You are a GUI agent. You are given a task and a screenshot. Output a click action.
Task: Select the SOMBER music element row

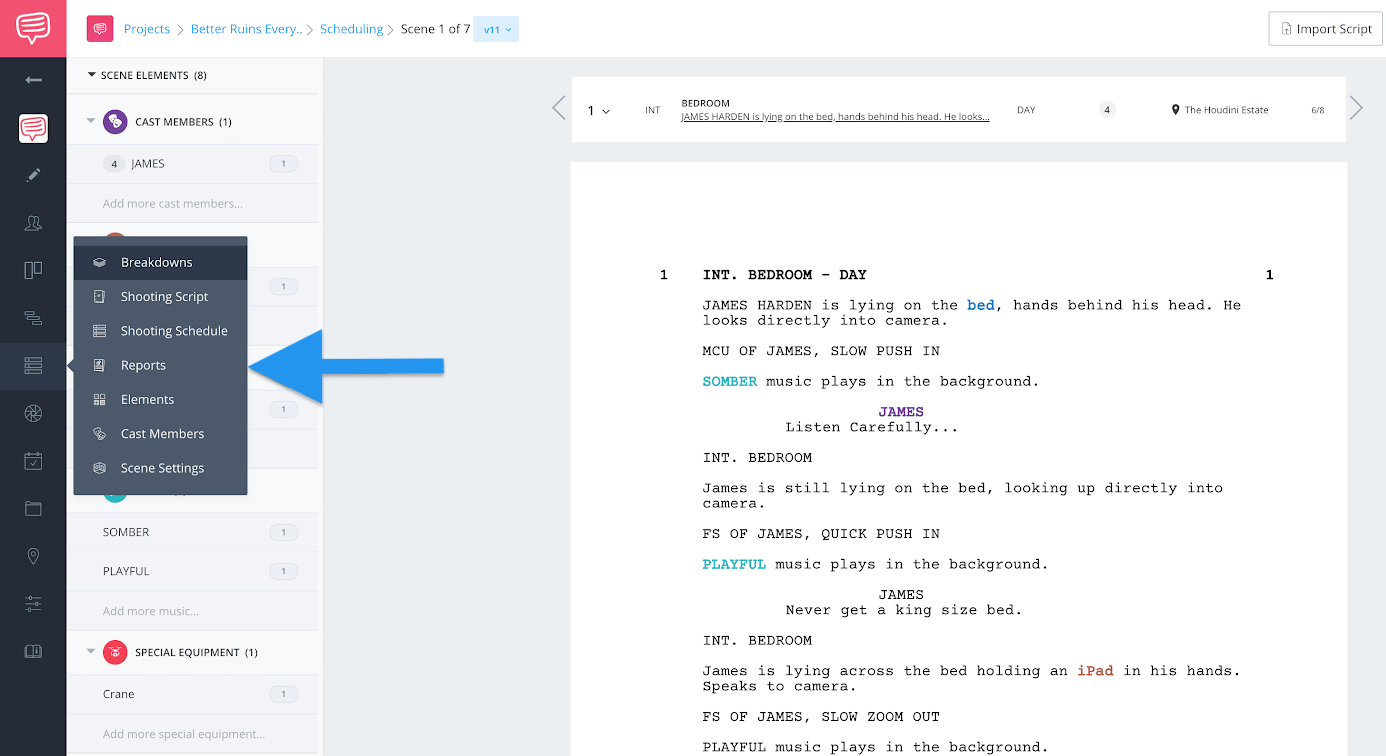pyautogui.click(x=192, y=533)
